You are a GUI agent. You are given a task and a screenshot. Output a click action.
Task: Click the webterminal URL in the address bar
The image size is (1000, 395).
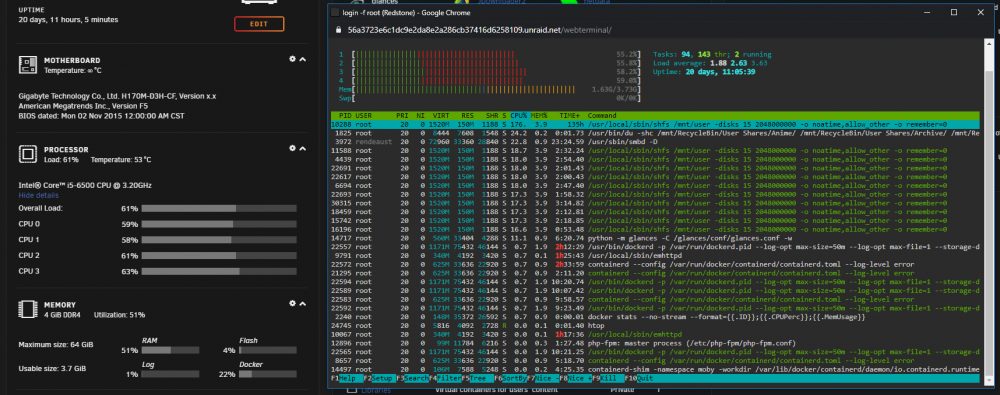coord(480,29)
